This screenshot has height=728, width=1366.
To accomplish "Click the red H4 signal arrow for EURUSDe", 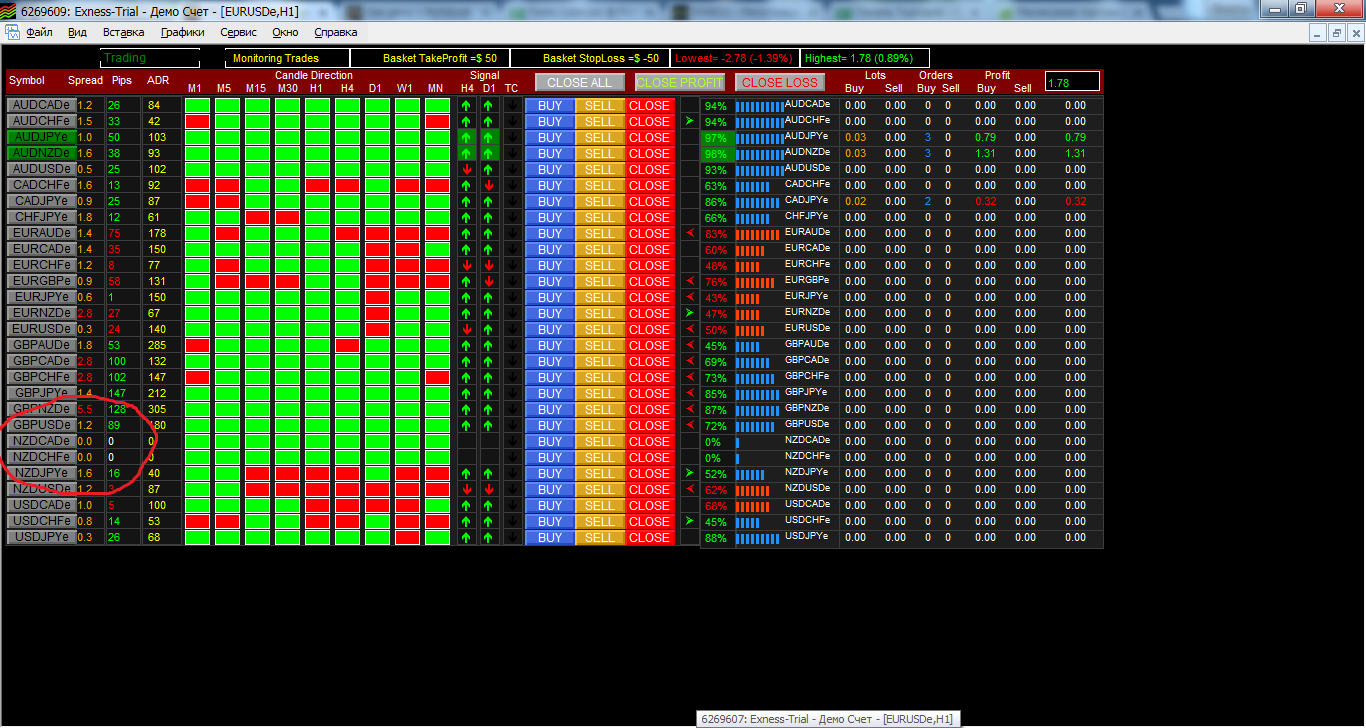I will (467, 329).
